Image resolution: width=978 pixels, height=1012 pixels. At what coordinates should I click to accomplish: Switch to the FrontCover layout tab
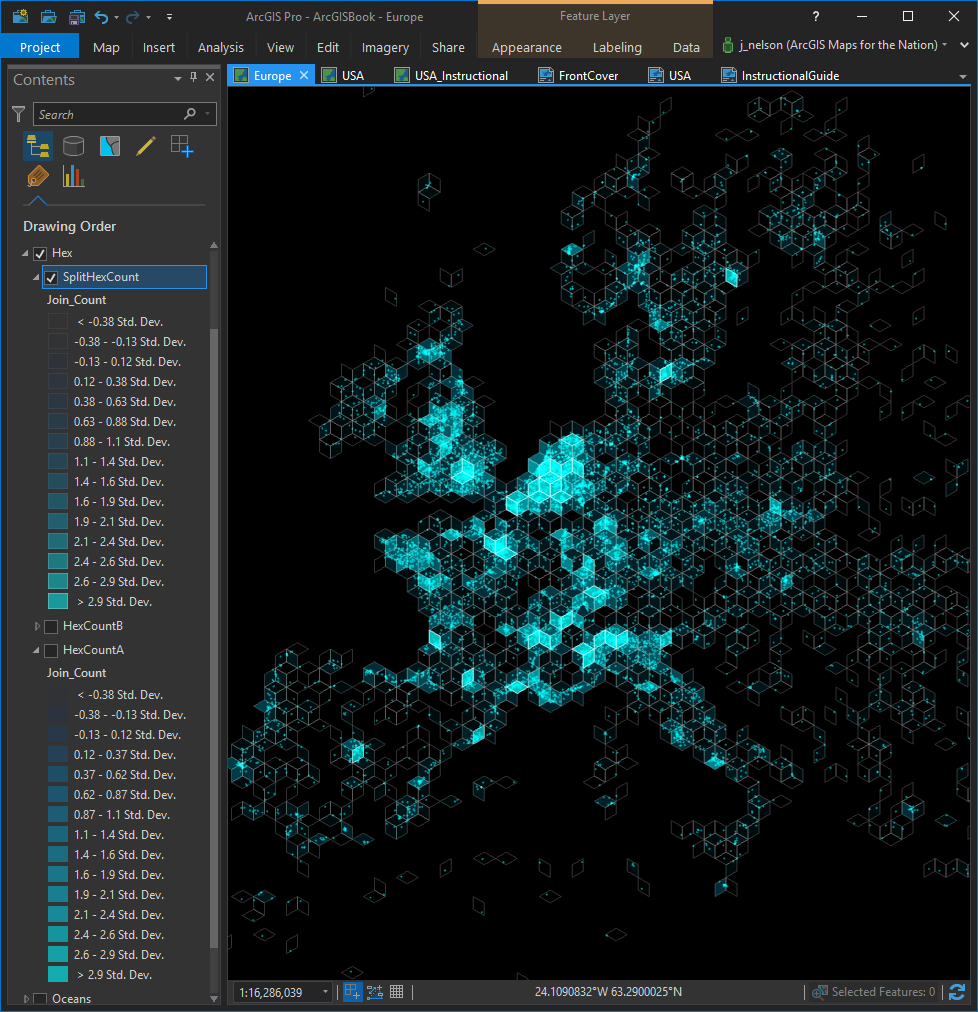(588, 76)
